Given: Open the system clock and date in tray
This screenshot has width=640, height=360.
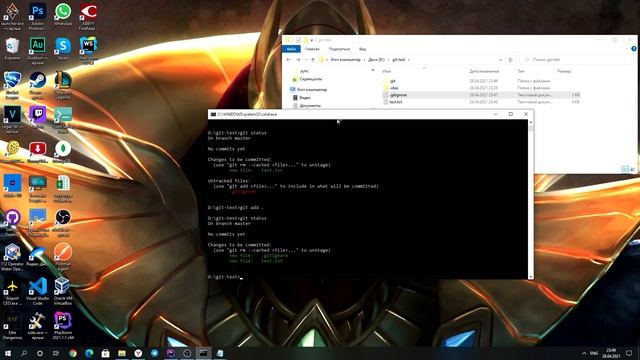Looking at the screenshot, I should point(611,353).
